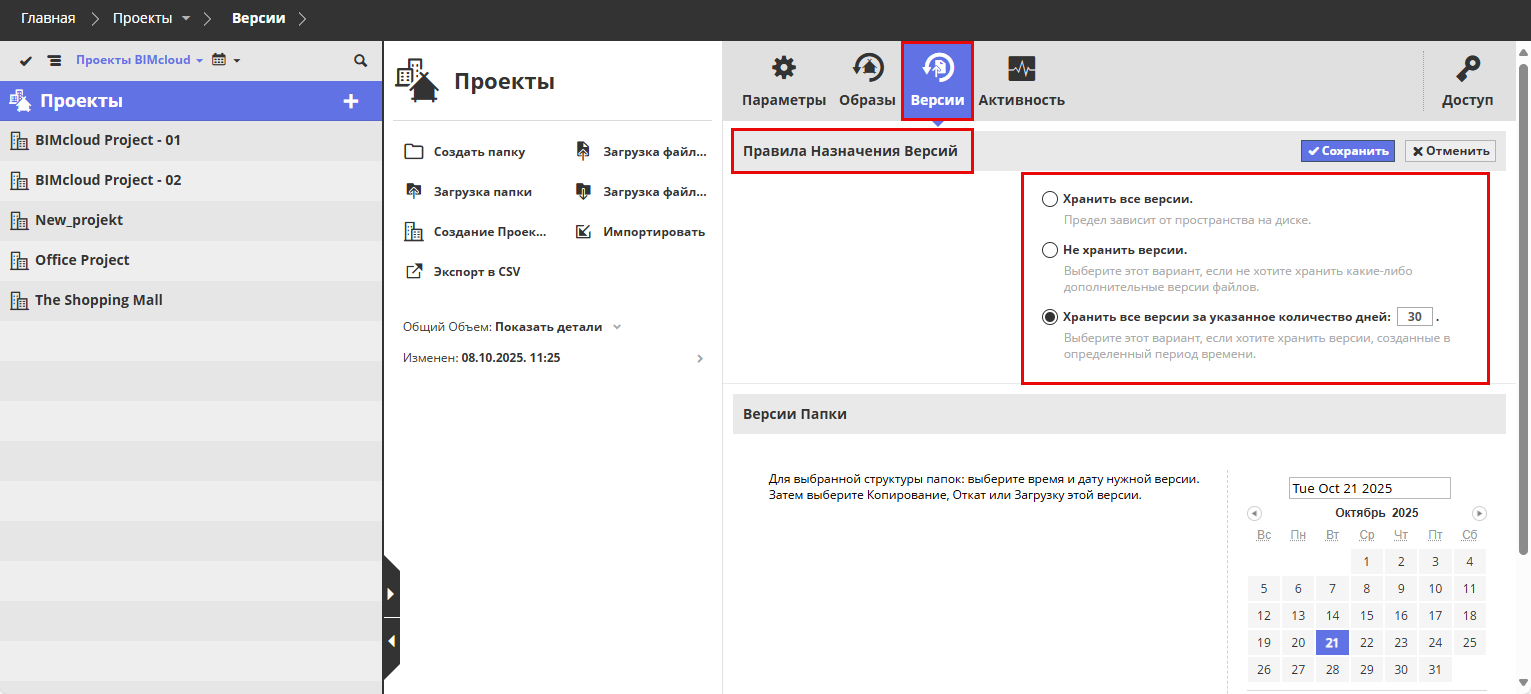This screenshot has height=694, width=1531.
Task: Click the plus icon to add project
Action: click(351, 101)
